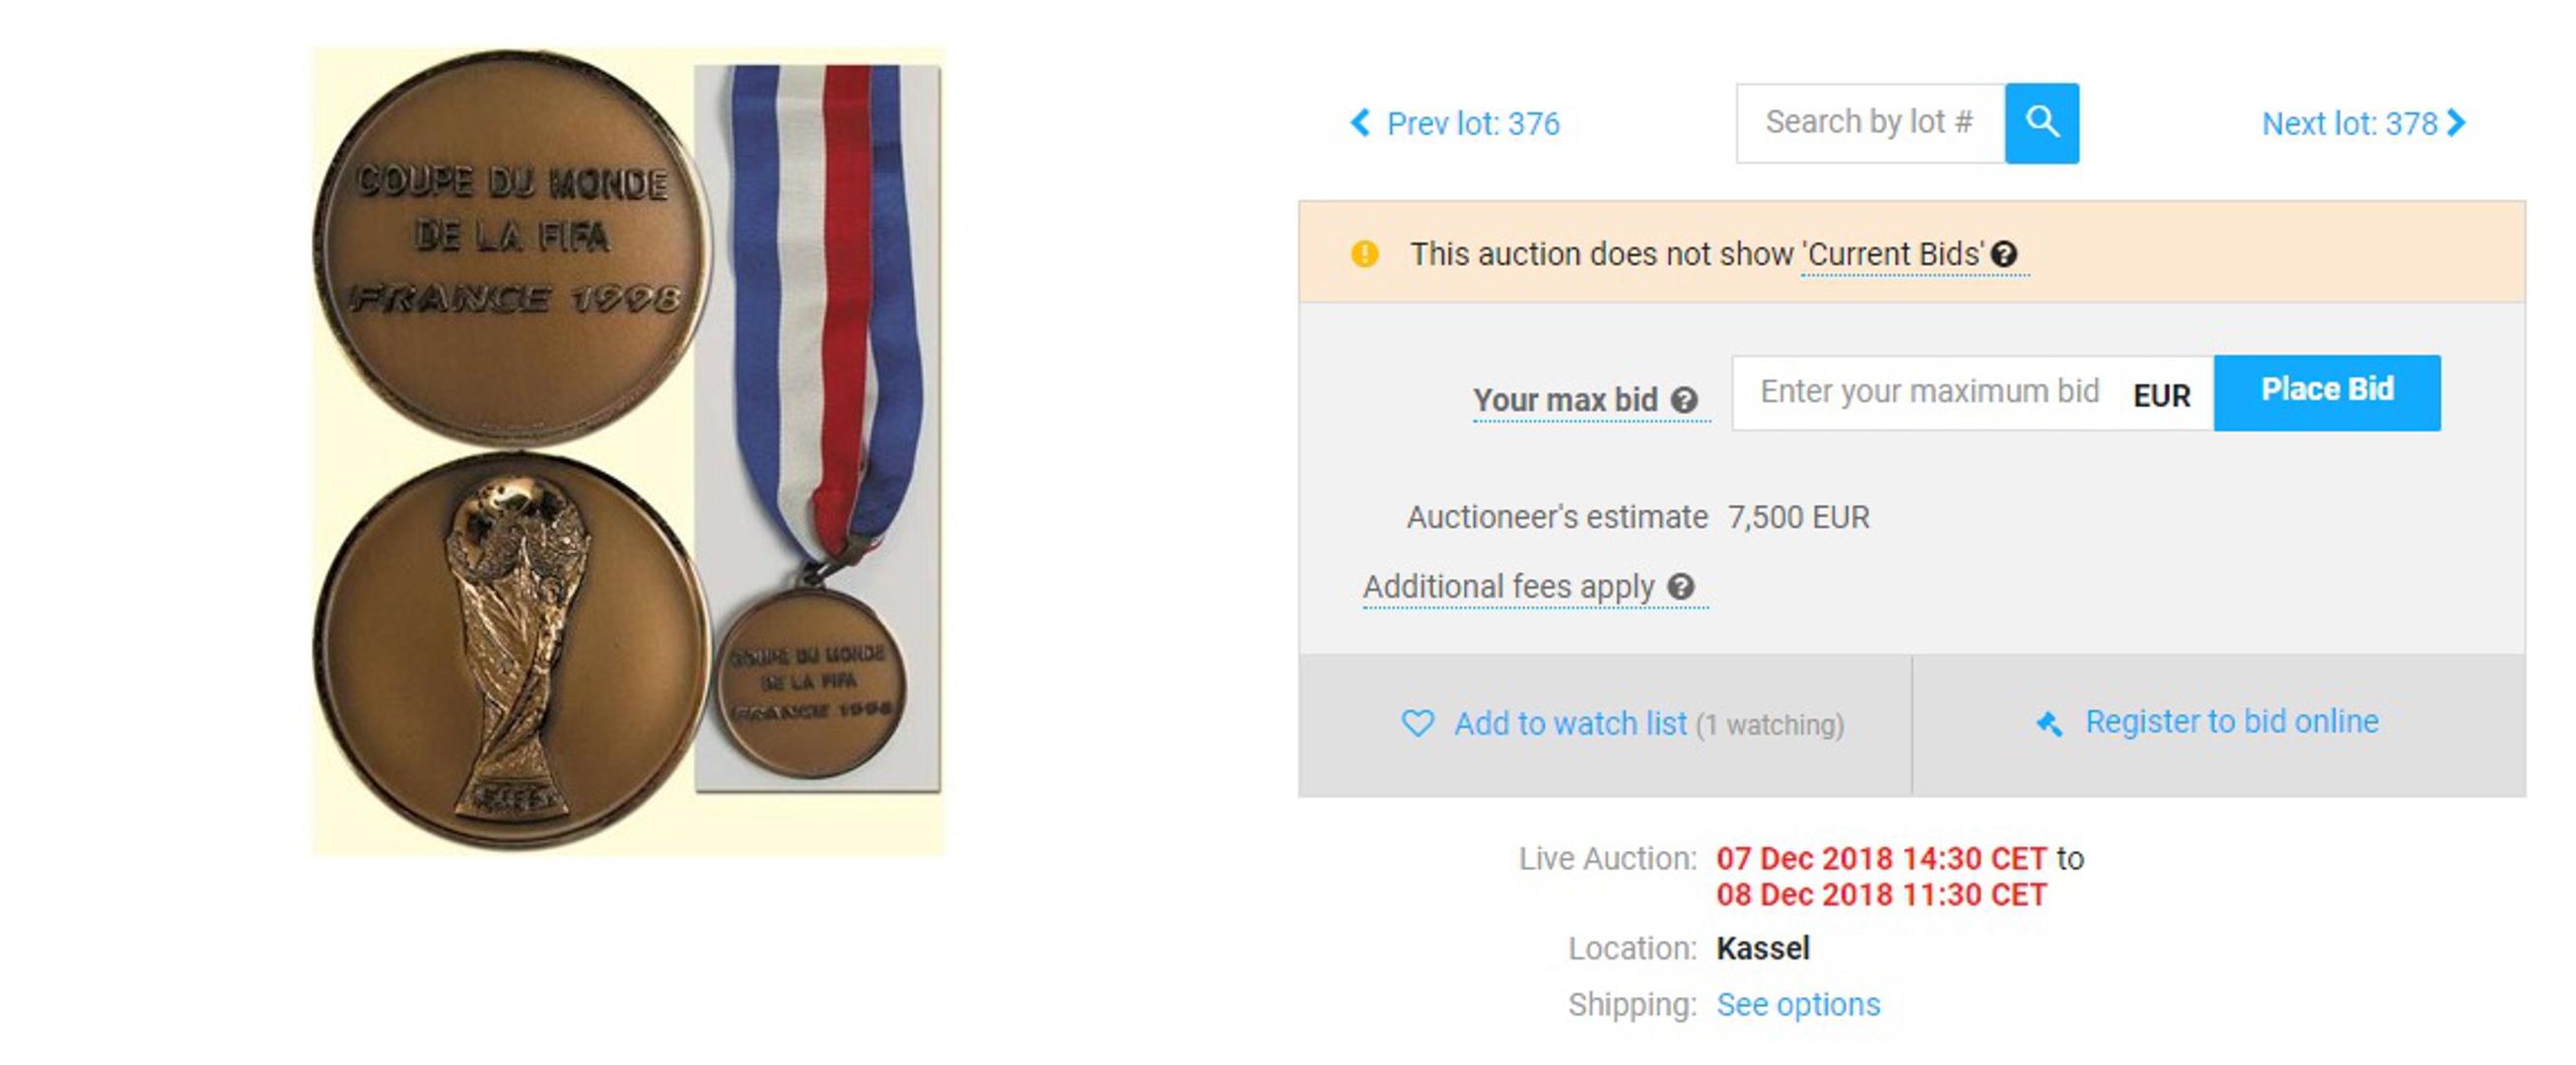
Task: Click the gavel icon for register
Action: point(2049,723)
